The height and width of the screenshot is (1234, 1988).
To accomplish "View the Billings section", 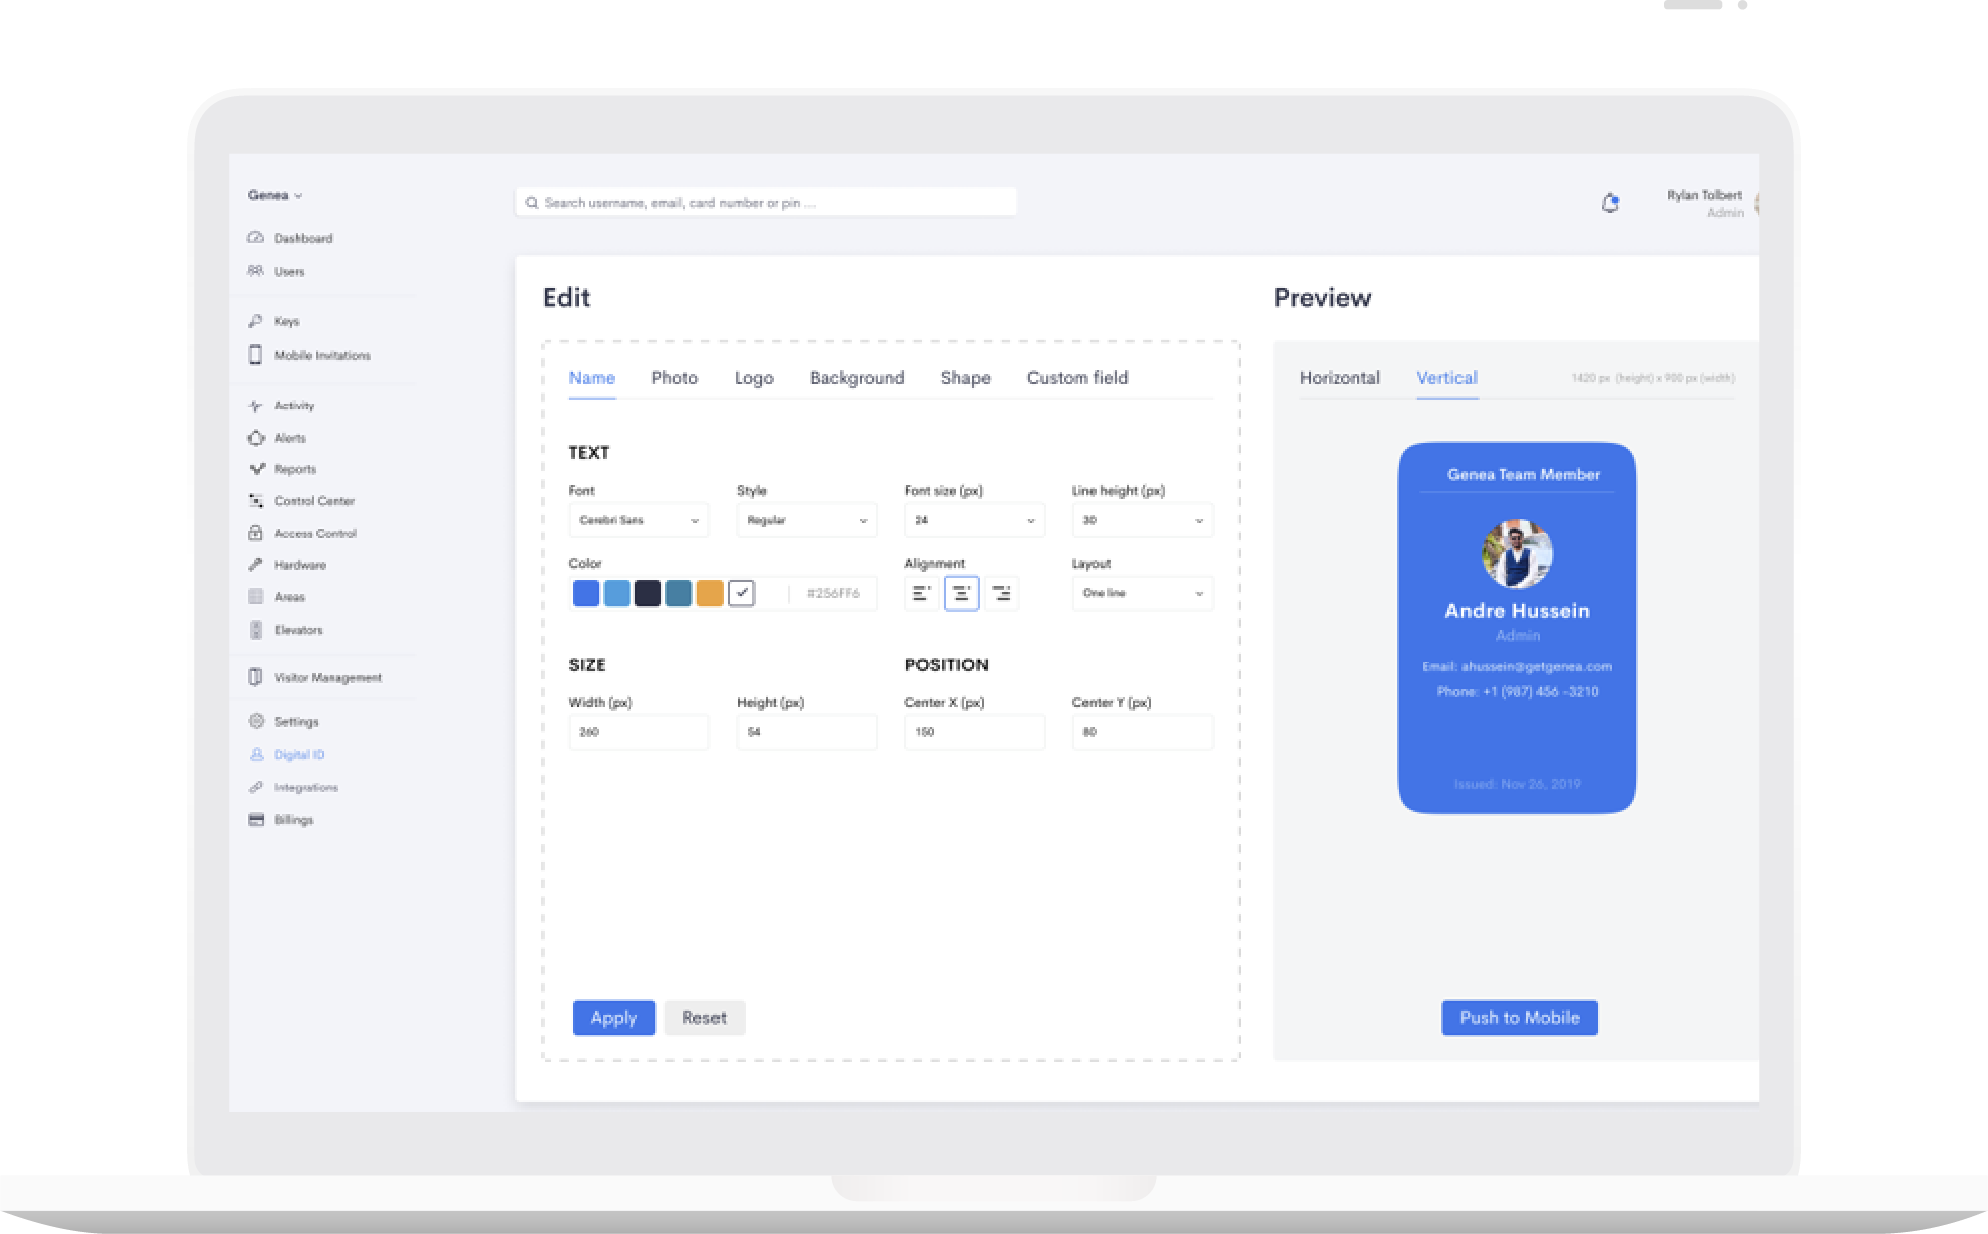I will coord(293,819).
